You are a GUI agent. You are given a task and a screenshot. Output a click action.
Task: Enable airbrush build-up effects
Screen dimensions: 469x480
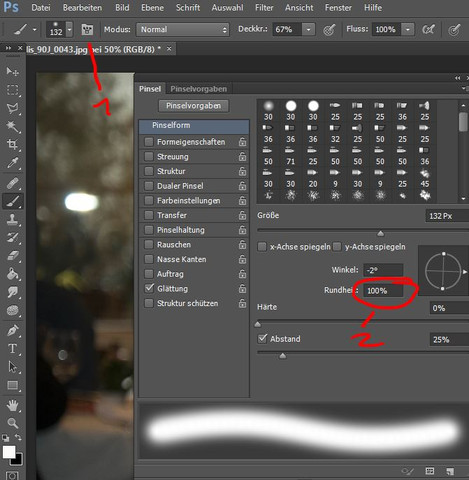tap(428, 30)
